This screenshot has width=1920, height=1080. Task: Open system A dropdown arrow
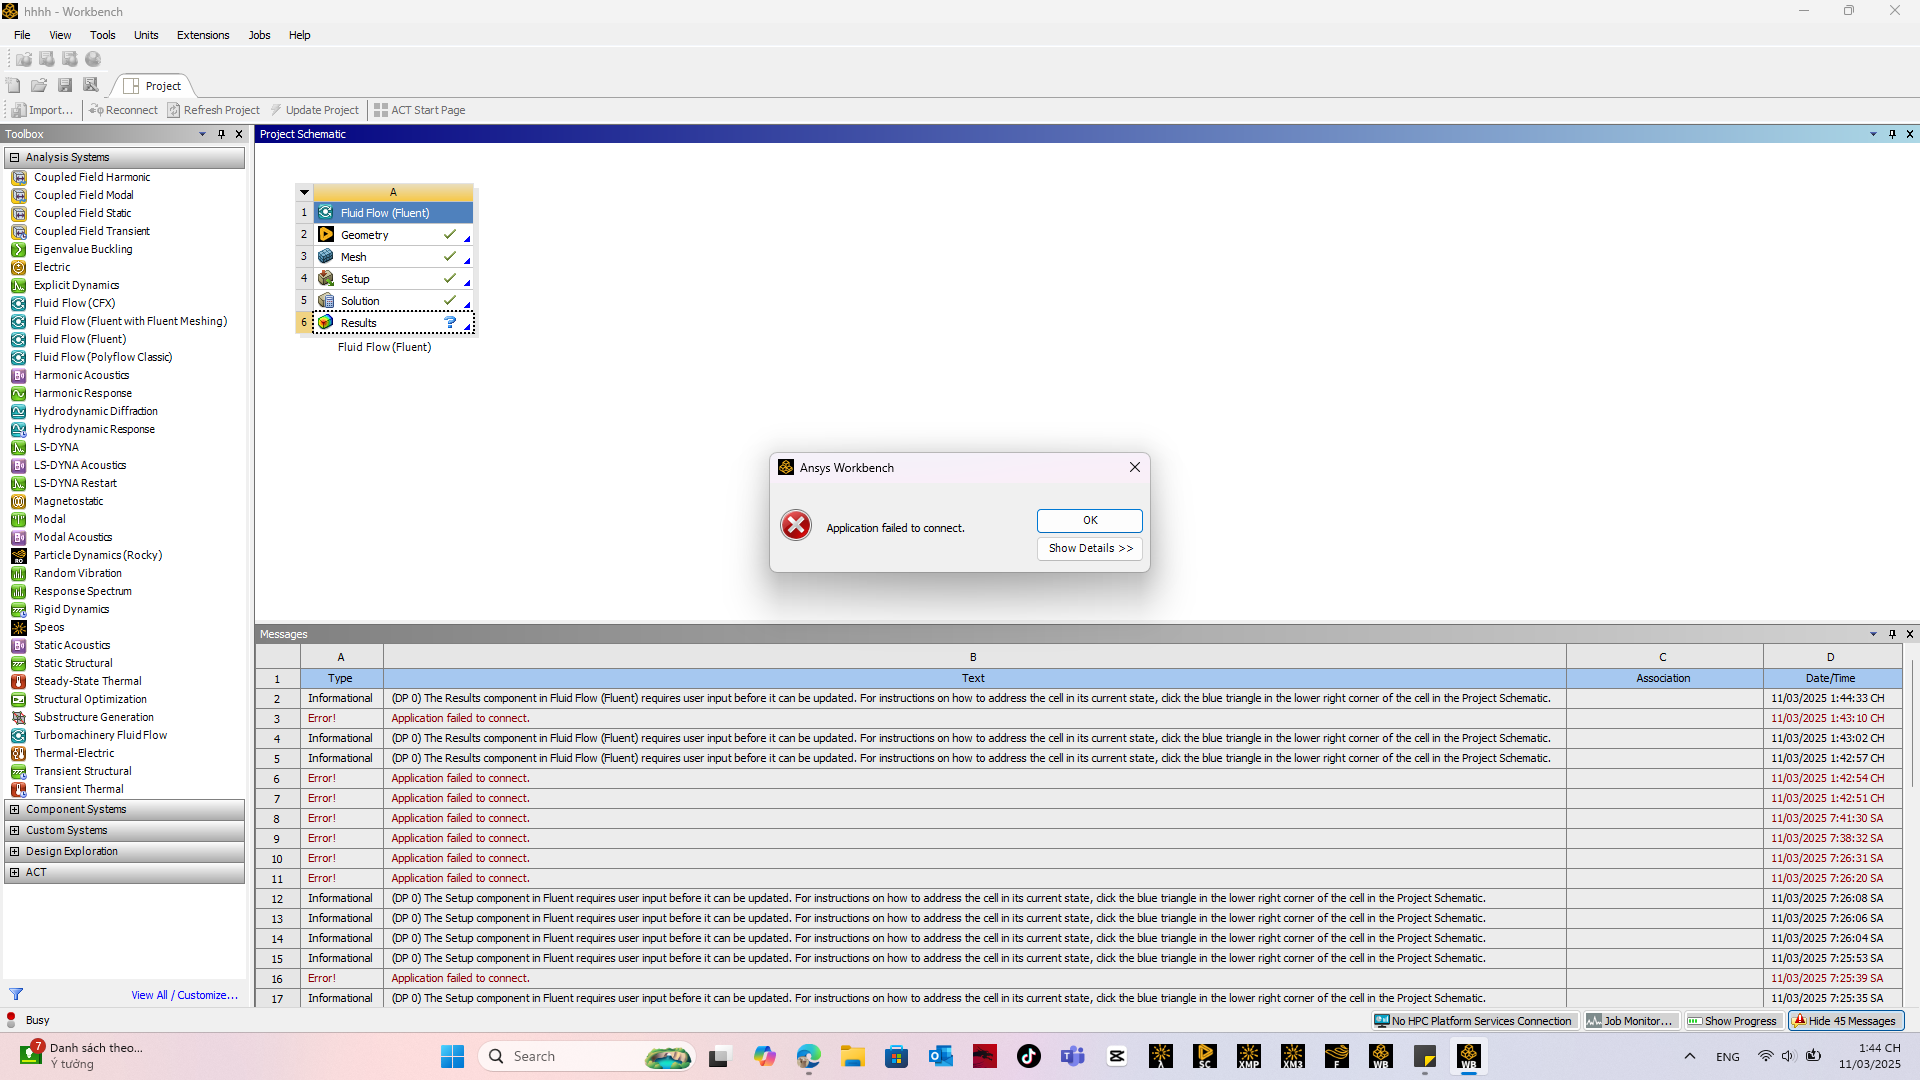(304, 192)
